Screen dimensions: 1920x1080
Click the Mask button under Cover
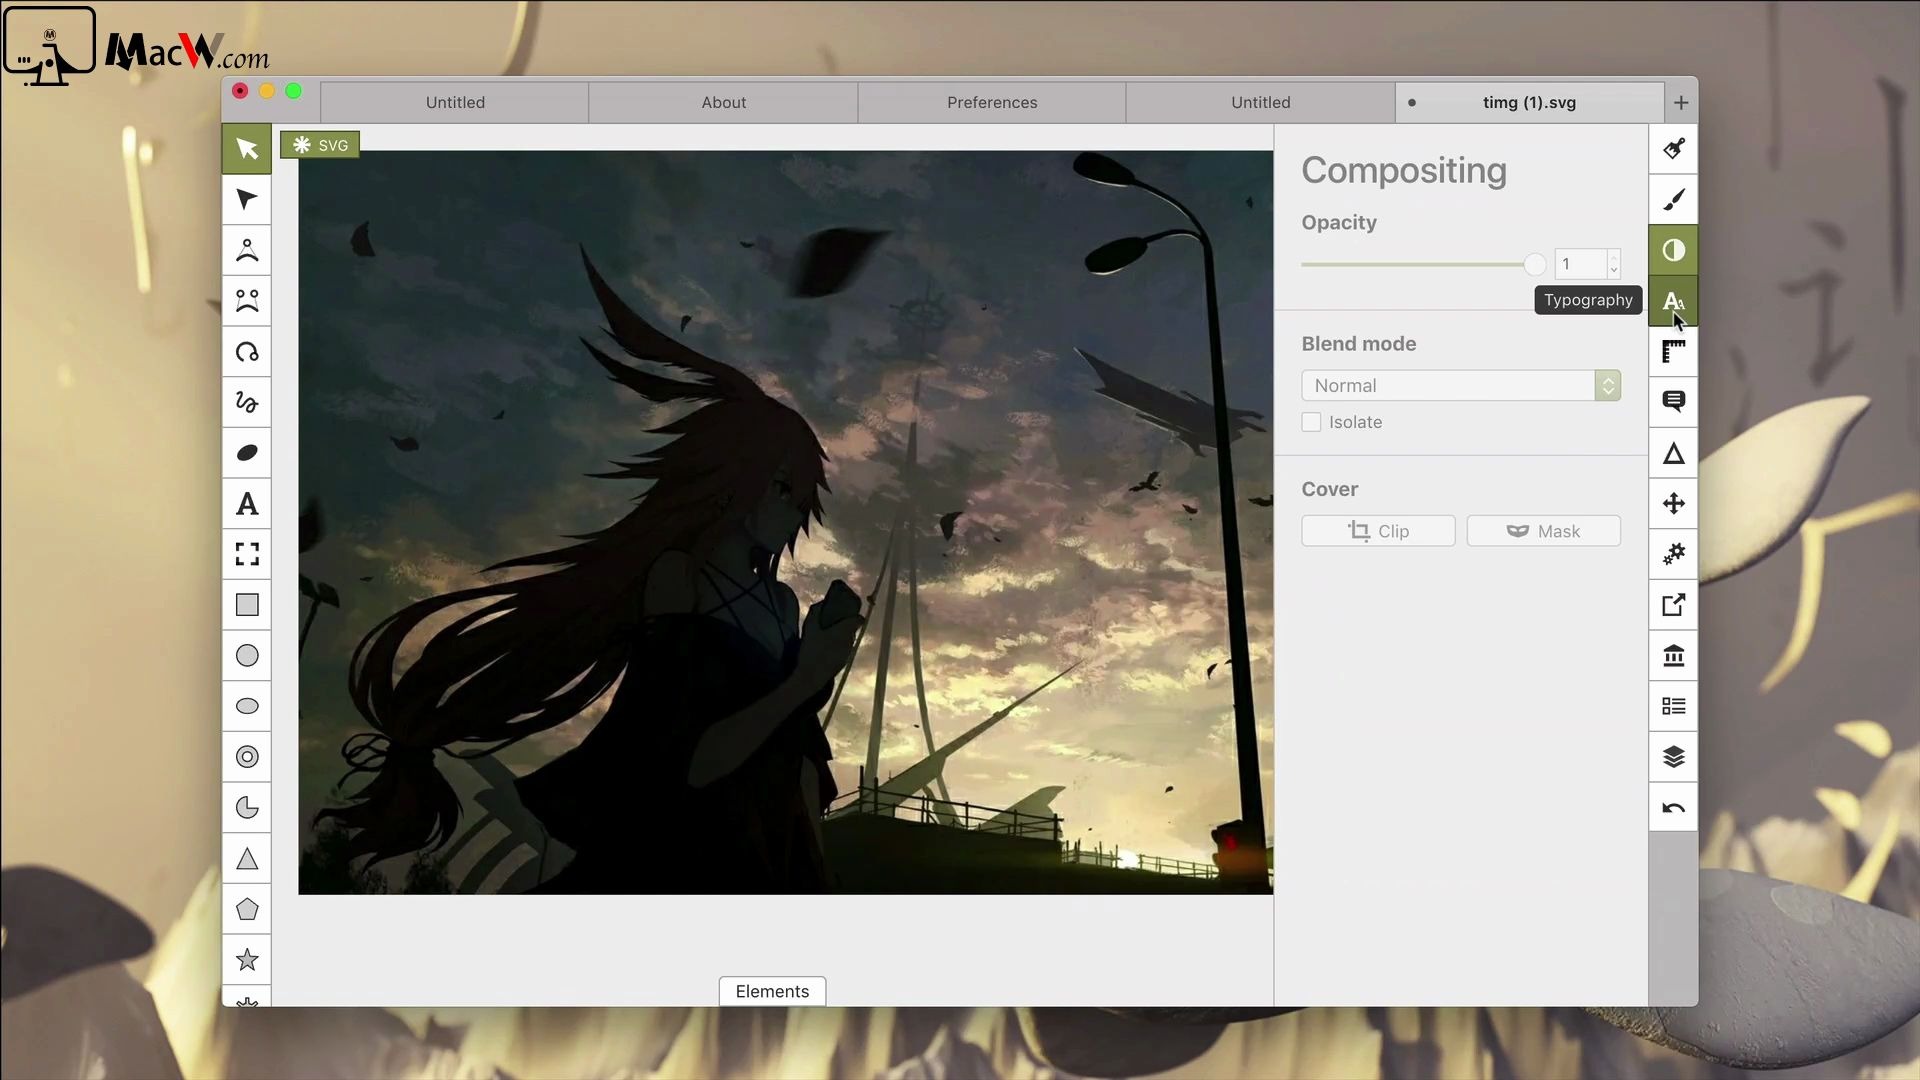point(1543,530)
